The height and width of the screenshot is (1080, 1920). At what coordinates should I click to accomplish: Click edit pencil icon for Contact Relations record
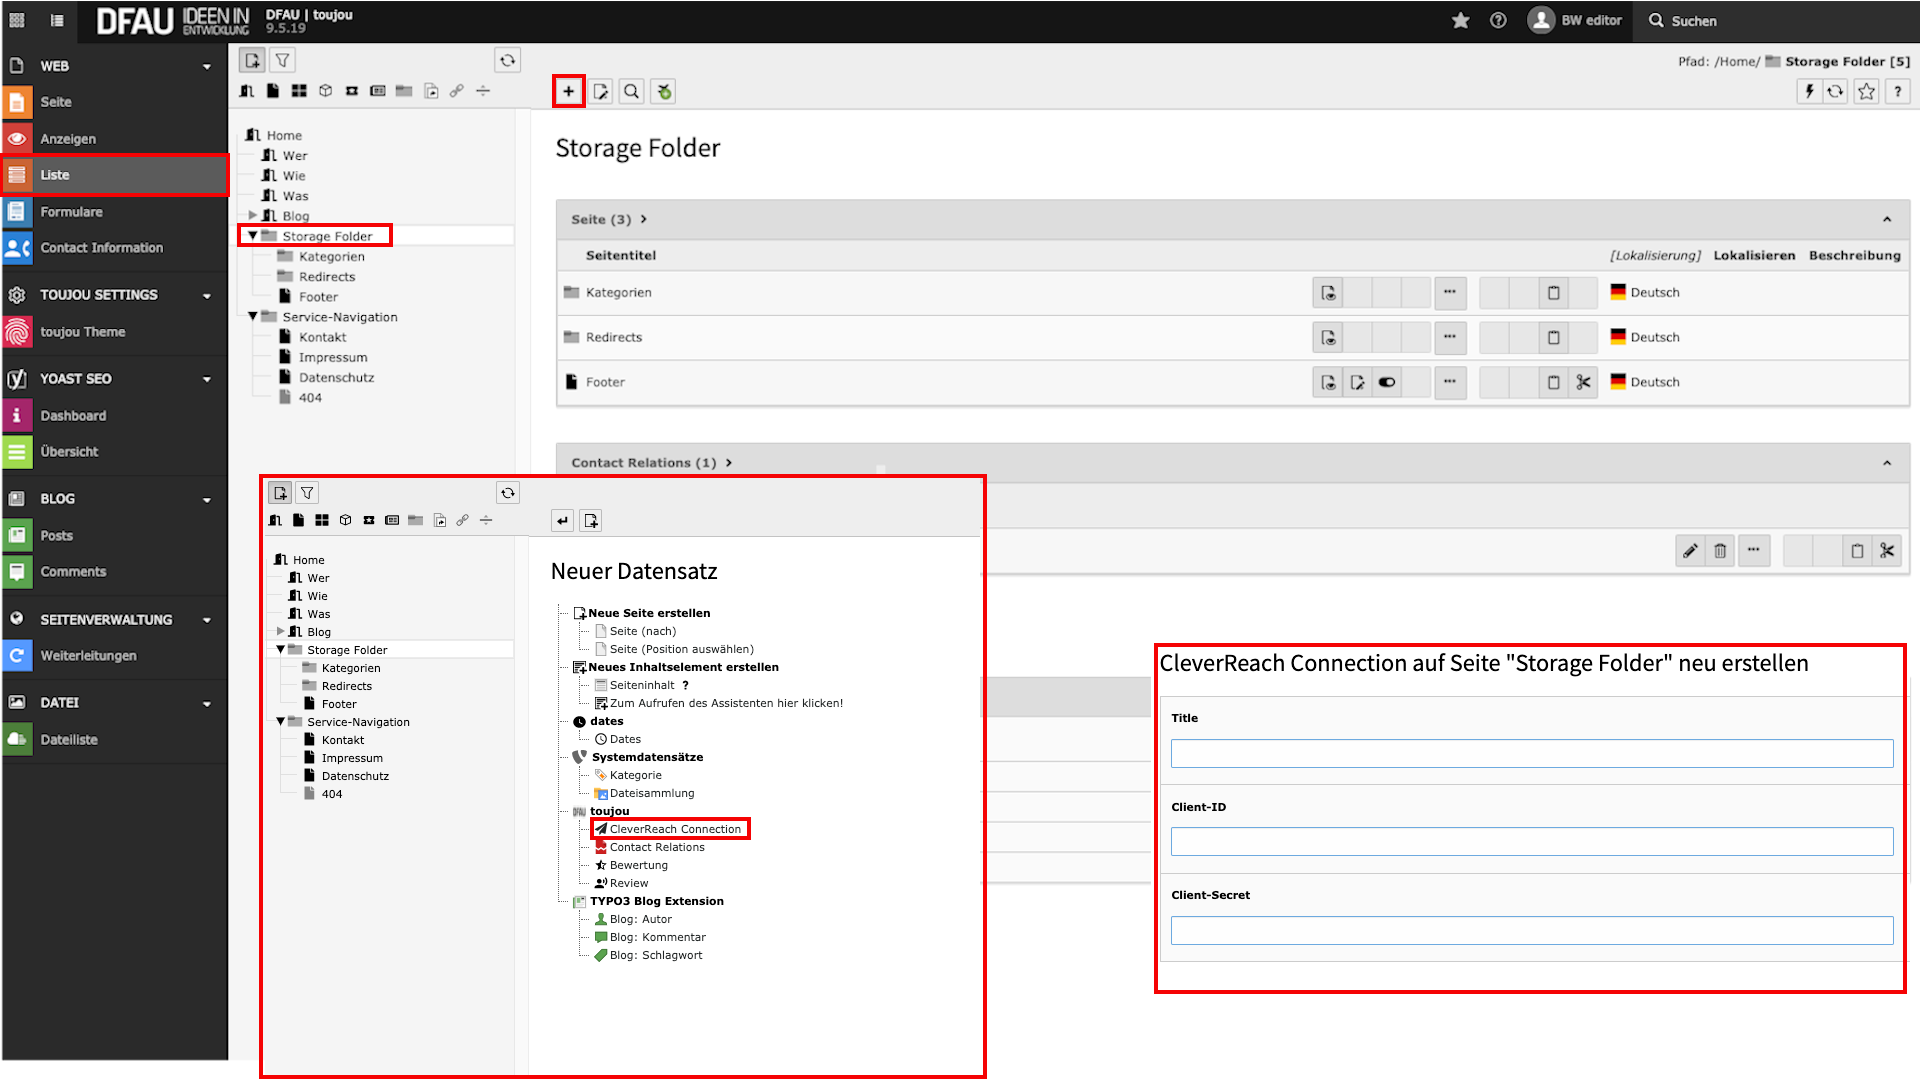click(x=1690, y=551)
